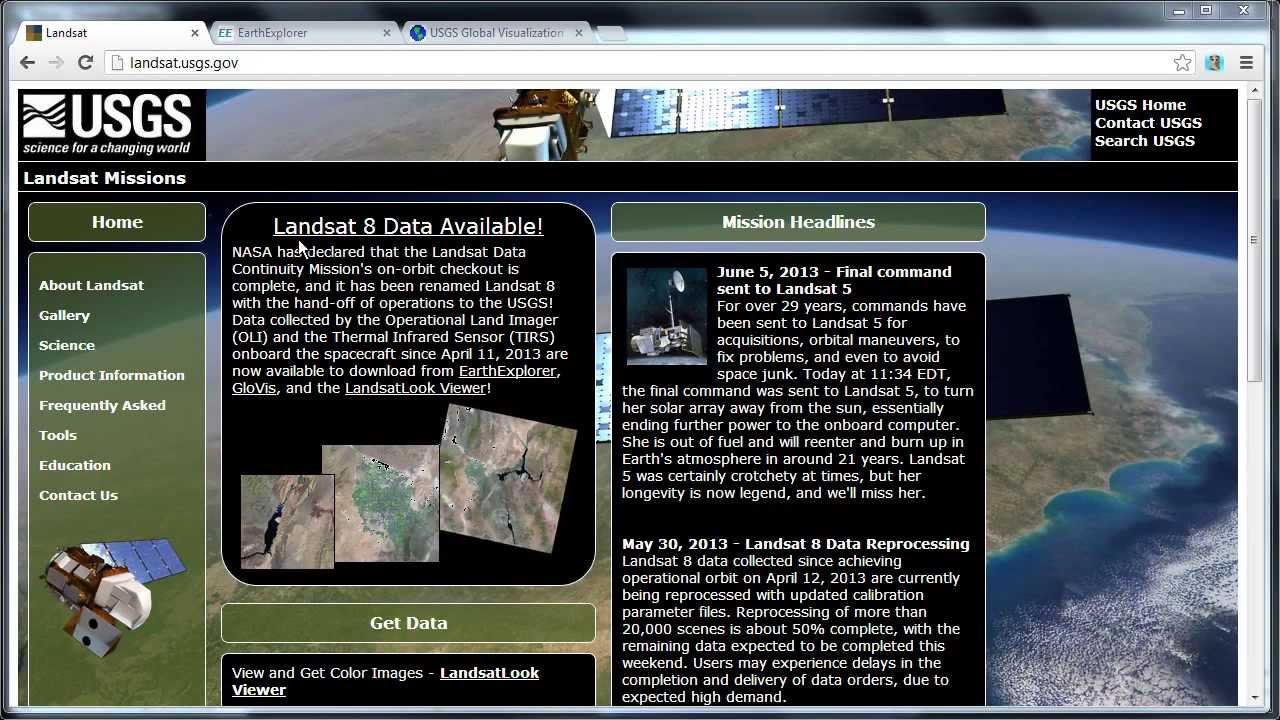This screenshot has width=1280, height=720.
Task: Click the Get Data header
Action: pyautogui.click(x=408, y=623)
